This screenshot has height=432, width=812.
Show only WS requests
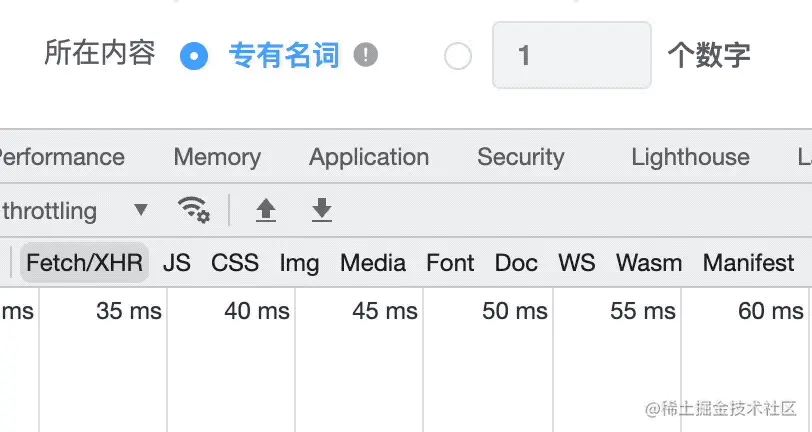coord(576,263)
